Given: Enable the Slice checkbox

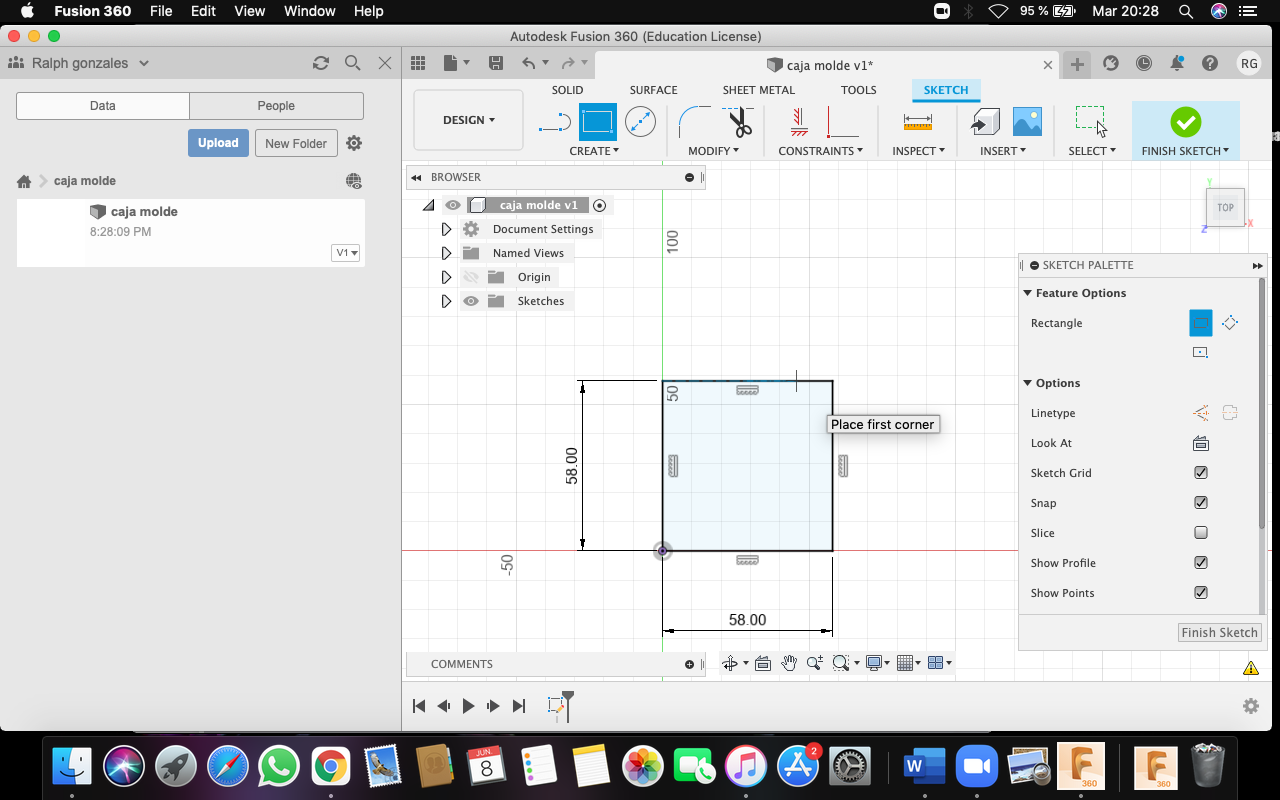Looking at the screenshot, I should coord(1201,533).
